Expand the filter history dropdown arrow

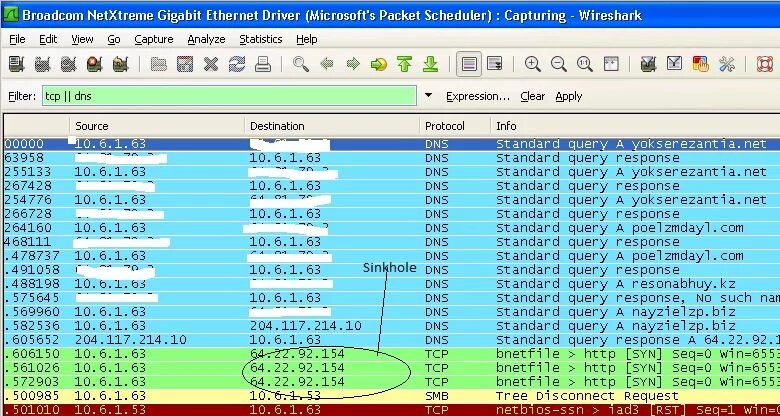tap(428, 96)
